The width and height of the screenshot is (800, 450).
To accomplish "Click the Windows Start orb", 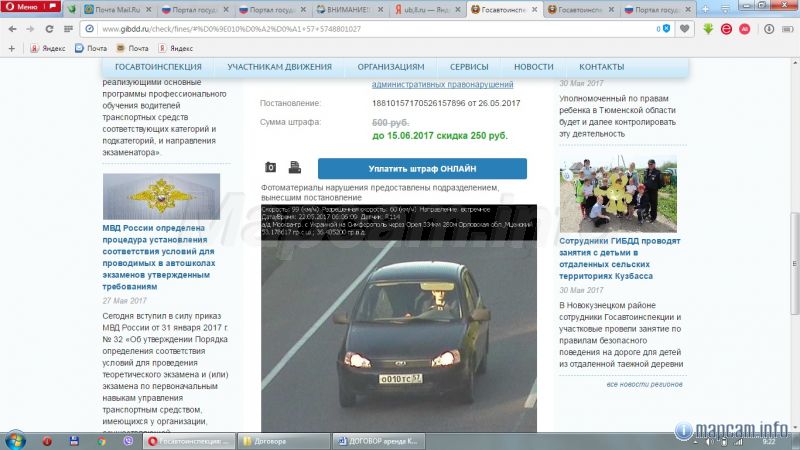I will tap(16, 440).
